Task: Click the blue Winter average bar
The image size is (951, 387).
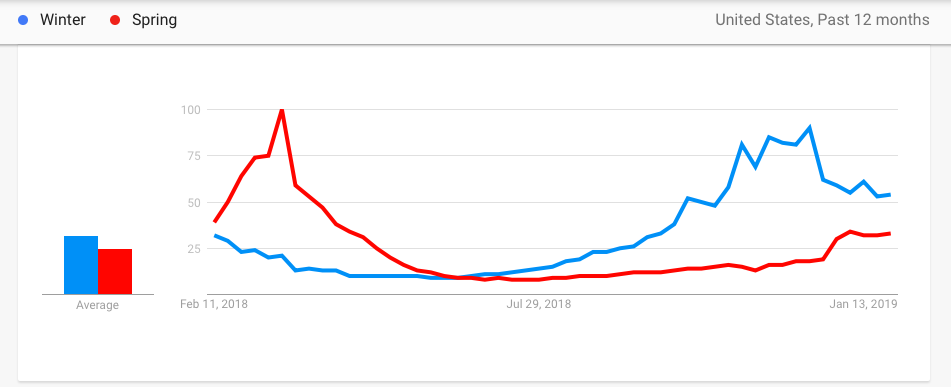Action: coord(81,265)
